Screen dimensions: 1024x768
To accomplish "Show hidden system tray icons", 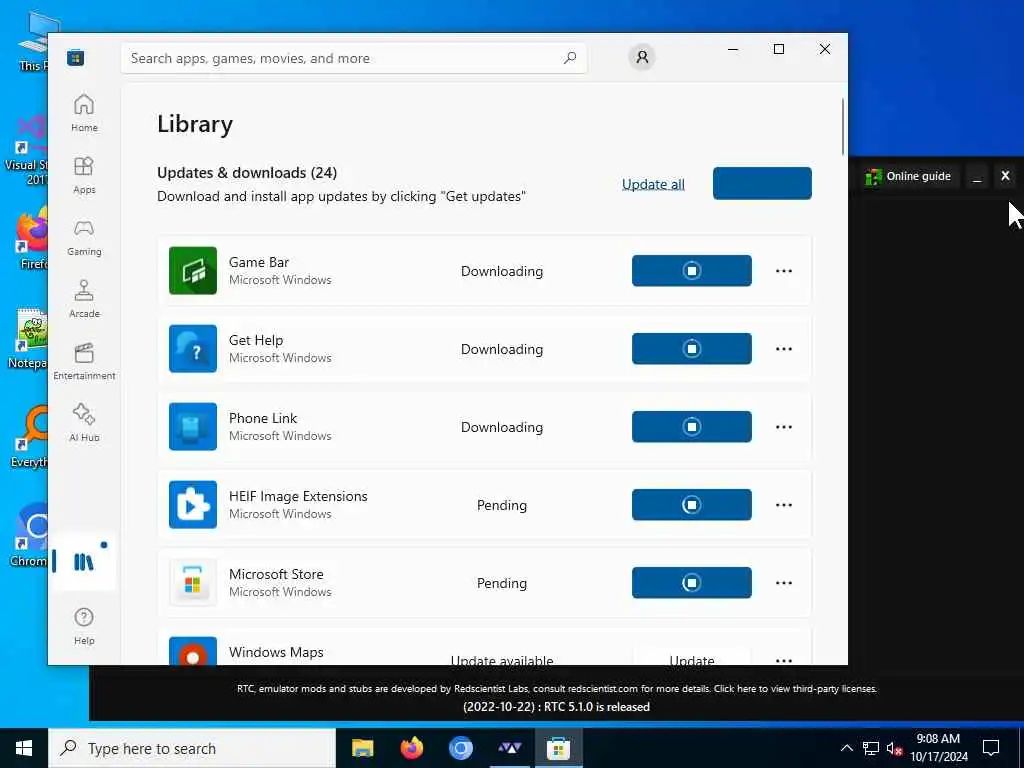I will click(x=846, y=748).
